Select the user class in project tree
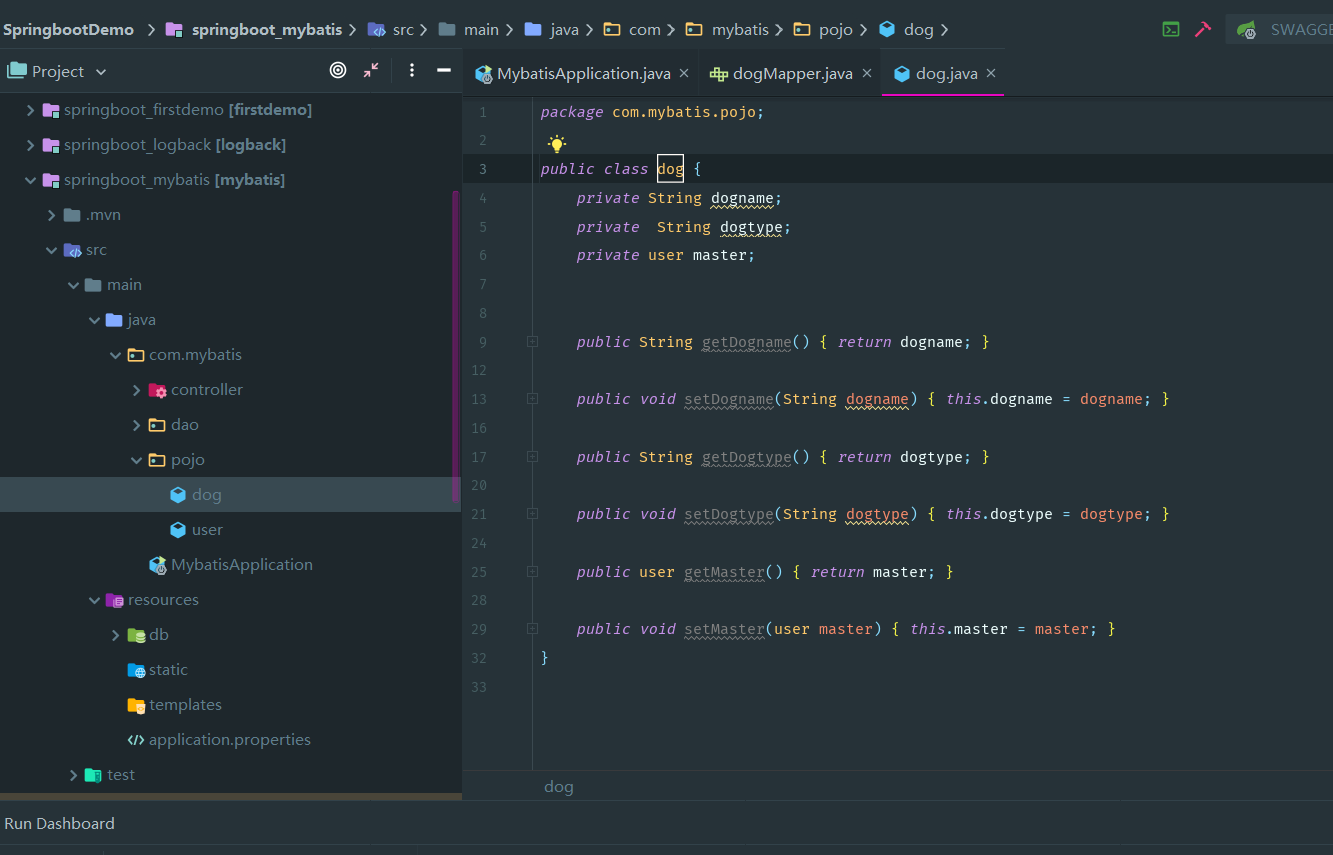 207,530
